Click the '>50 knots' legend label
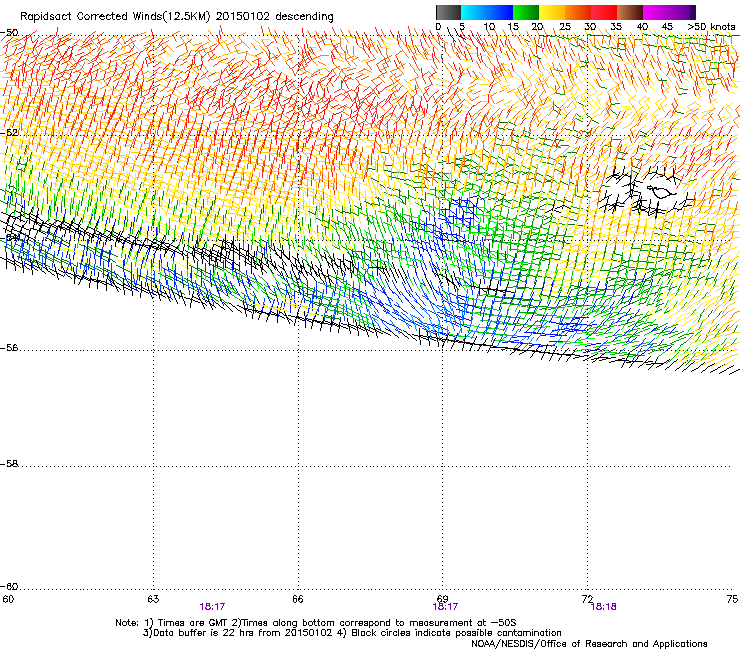This screenshot has width=740, height=650. click(x=711, y=26)
